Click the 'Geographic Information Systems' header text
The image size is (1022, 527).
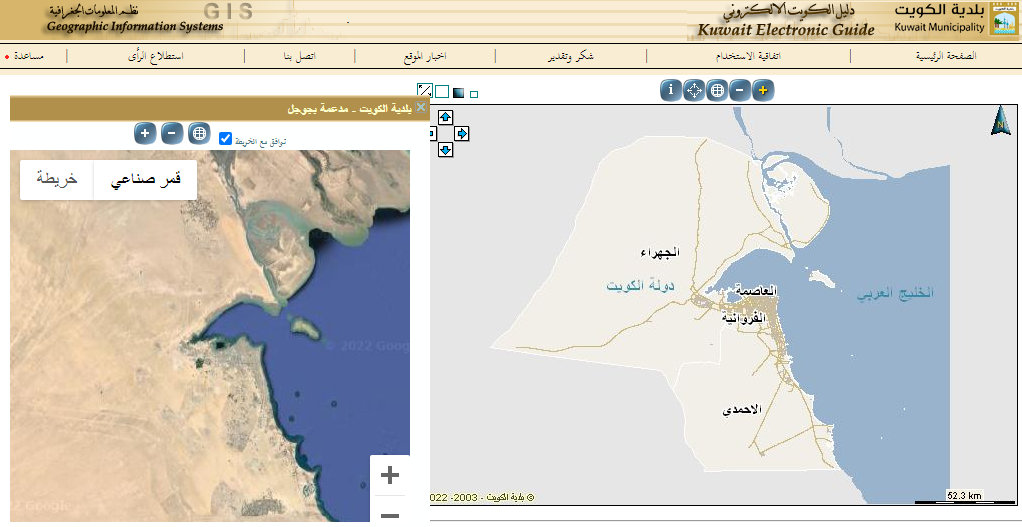pyautogui.click(x=135, y=27)
